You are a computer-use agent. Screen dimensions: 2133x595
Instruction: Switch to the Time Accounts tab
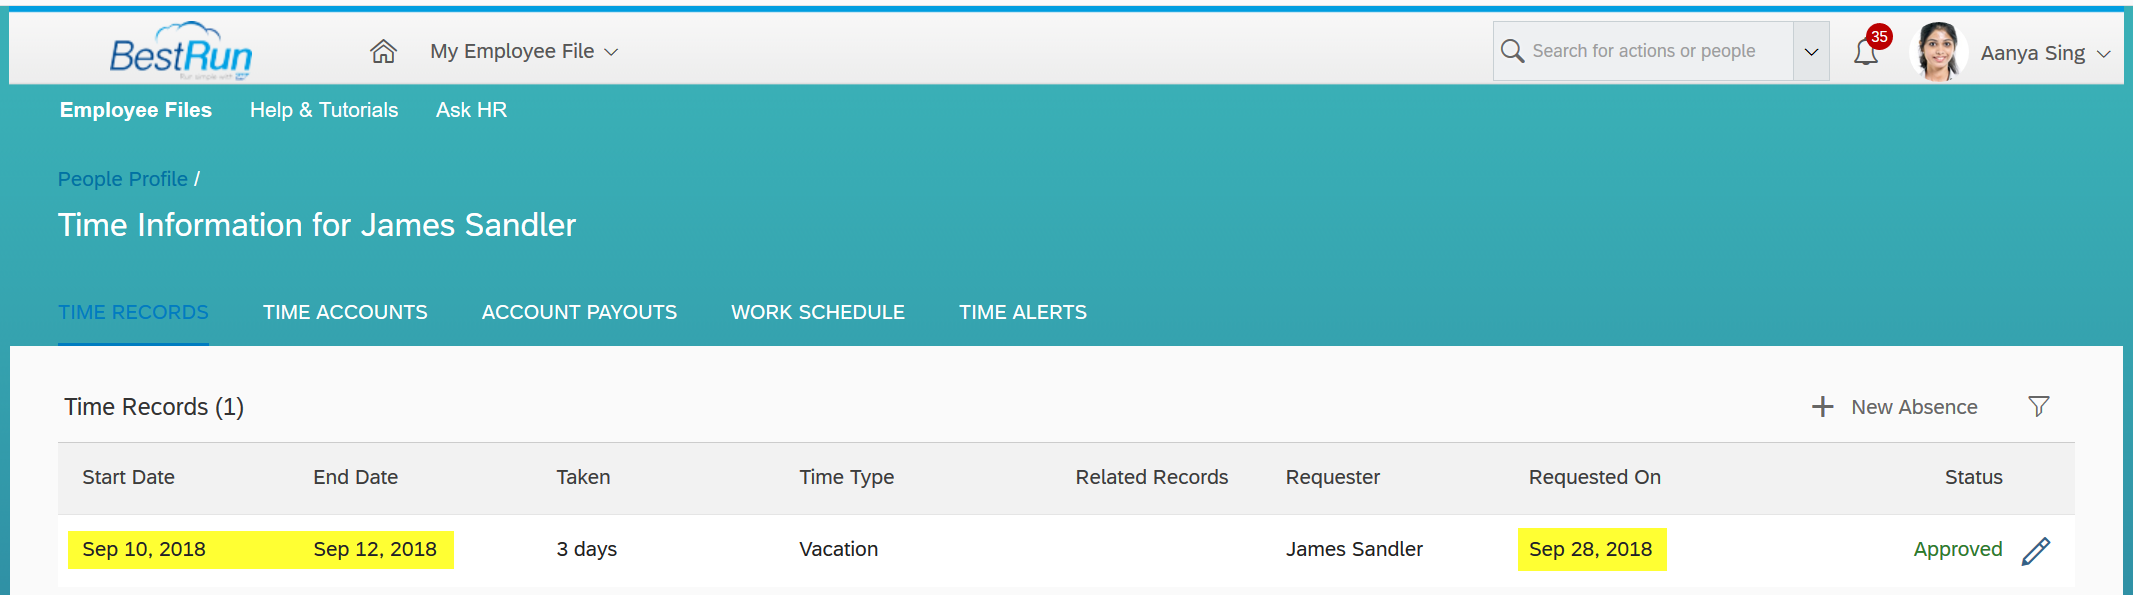[x=345, y=312]
